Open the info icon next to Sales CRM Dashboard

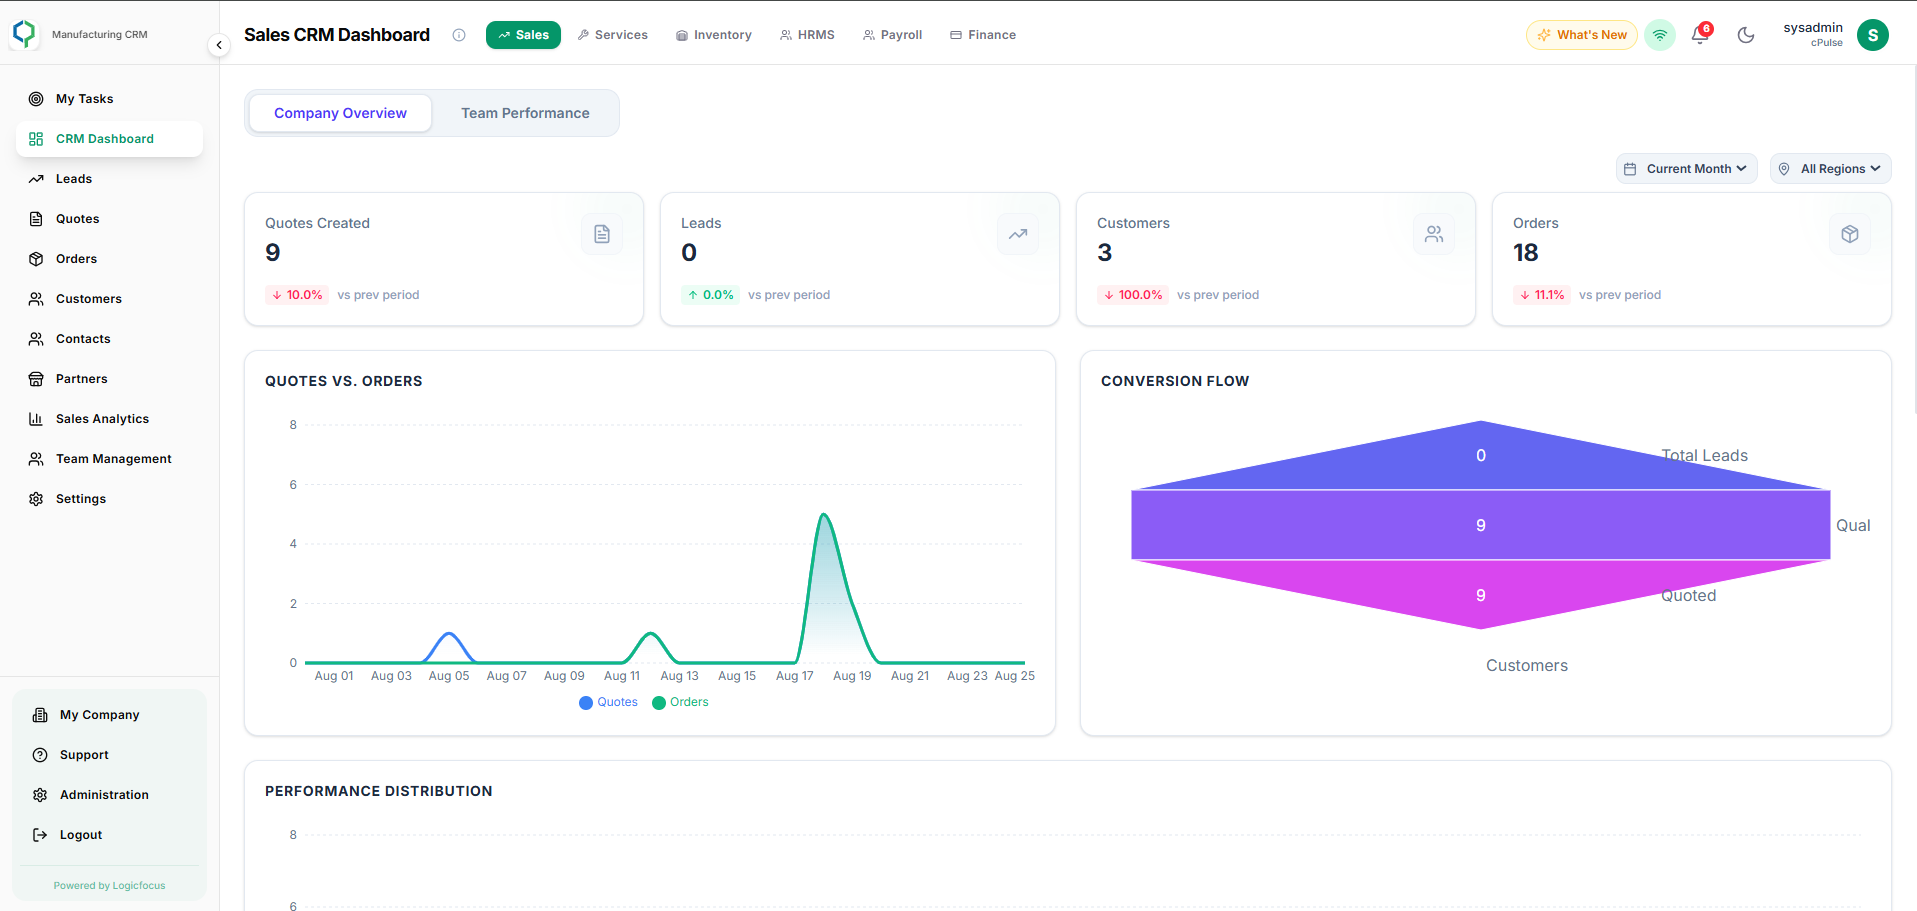click(459, 35)
